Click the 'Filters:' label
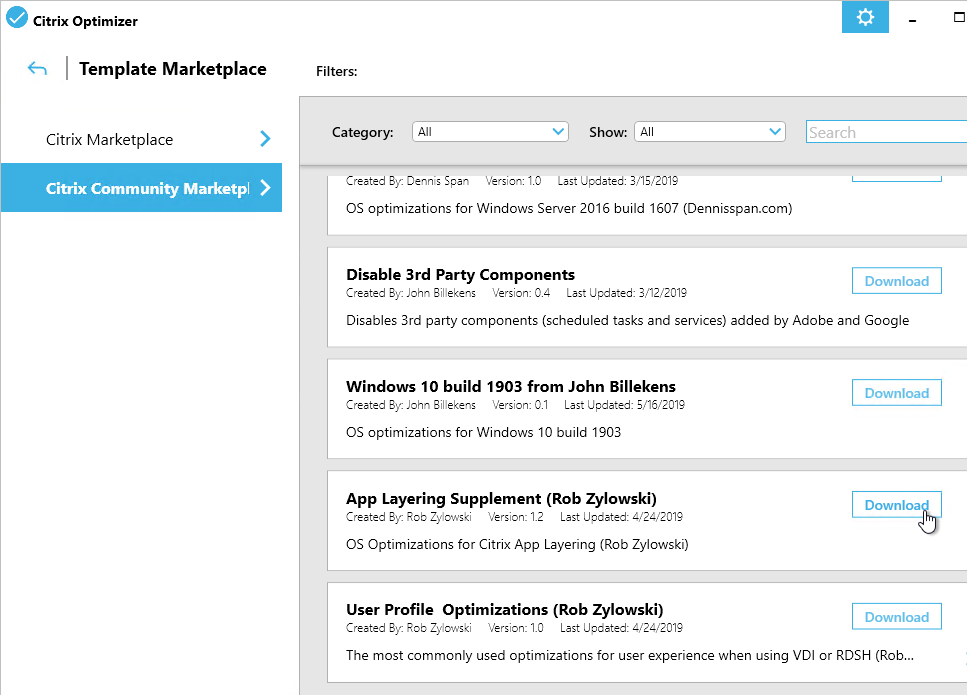This screenshot has height=695, width=967. tap(337, 72)
